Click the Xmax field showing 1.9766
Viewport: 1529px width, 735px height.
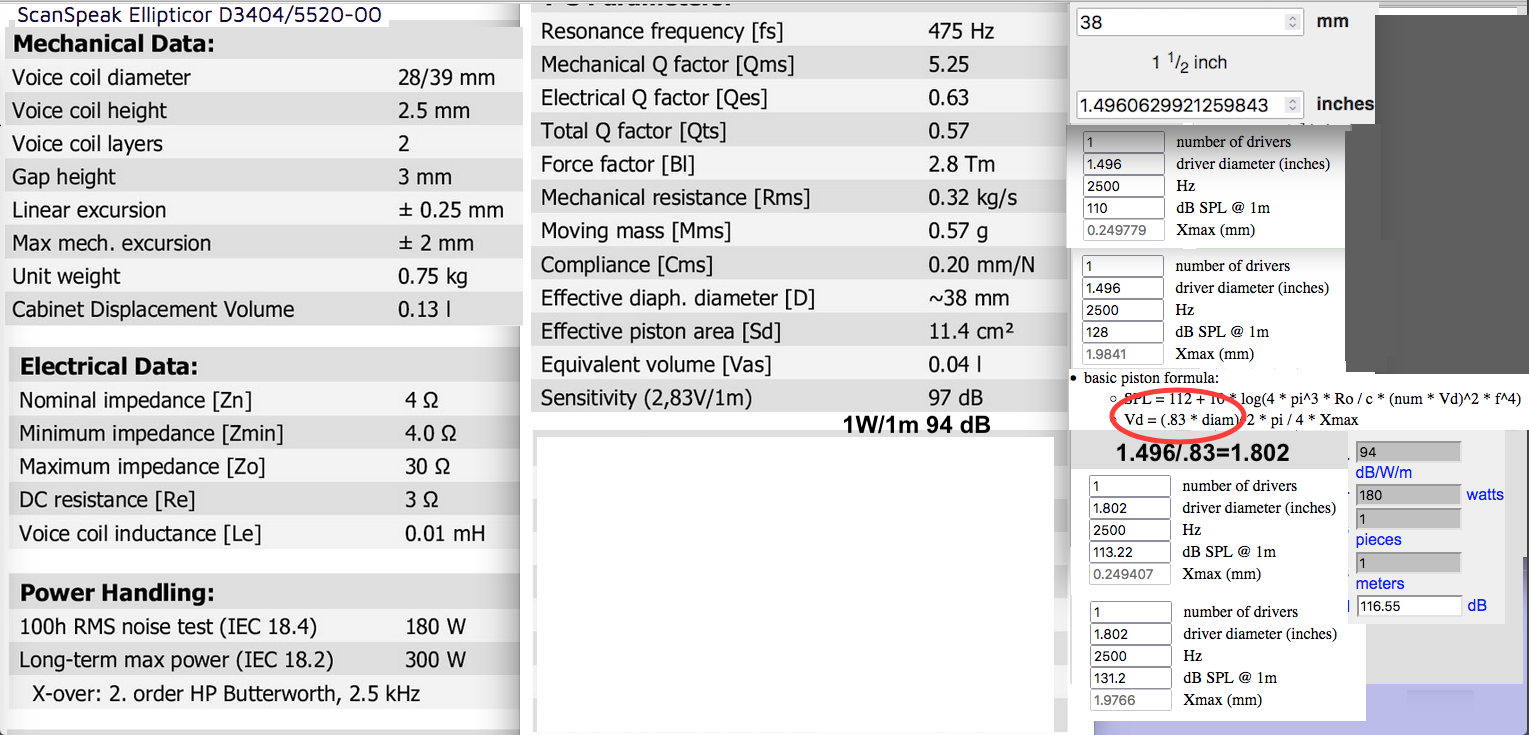tap(1130, 700)
